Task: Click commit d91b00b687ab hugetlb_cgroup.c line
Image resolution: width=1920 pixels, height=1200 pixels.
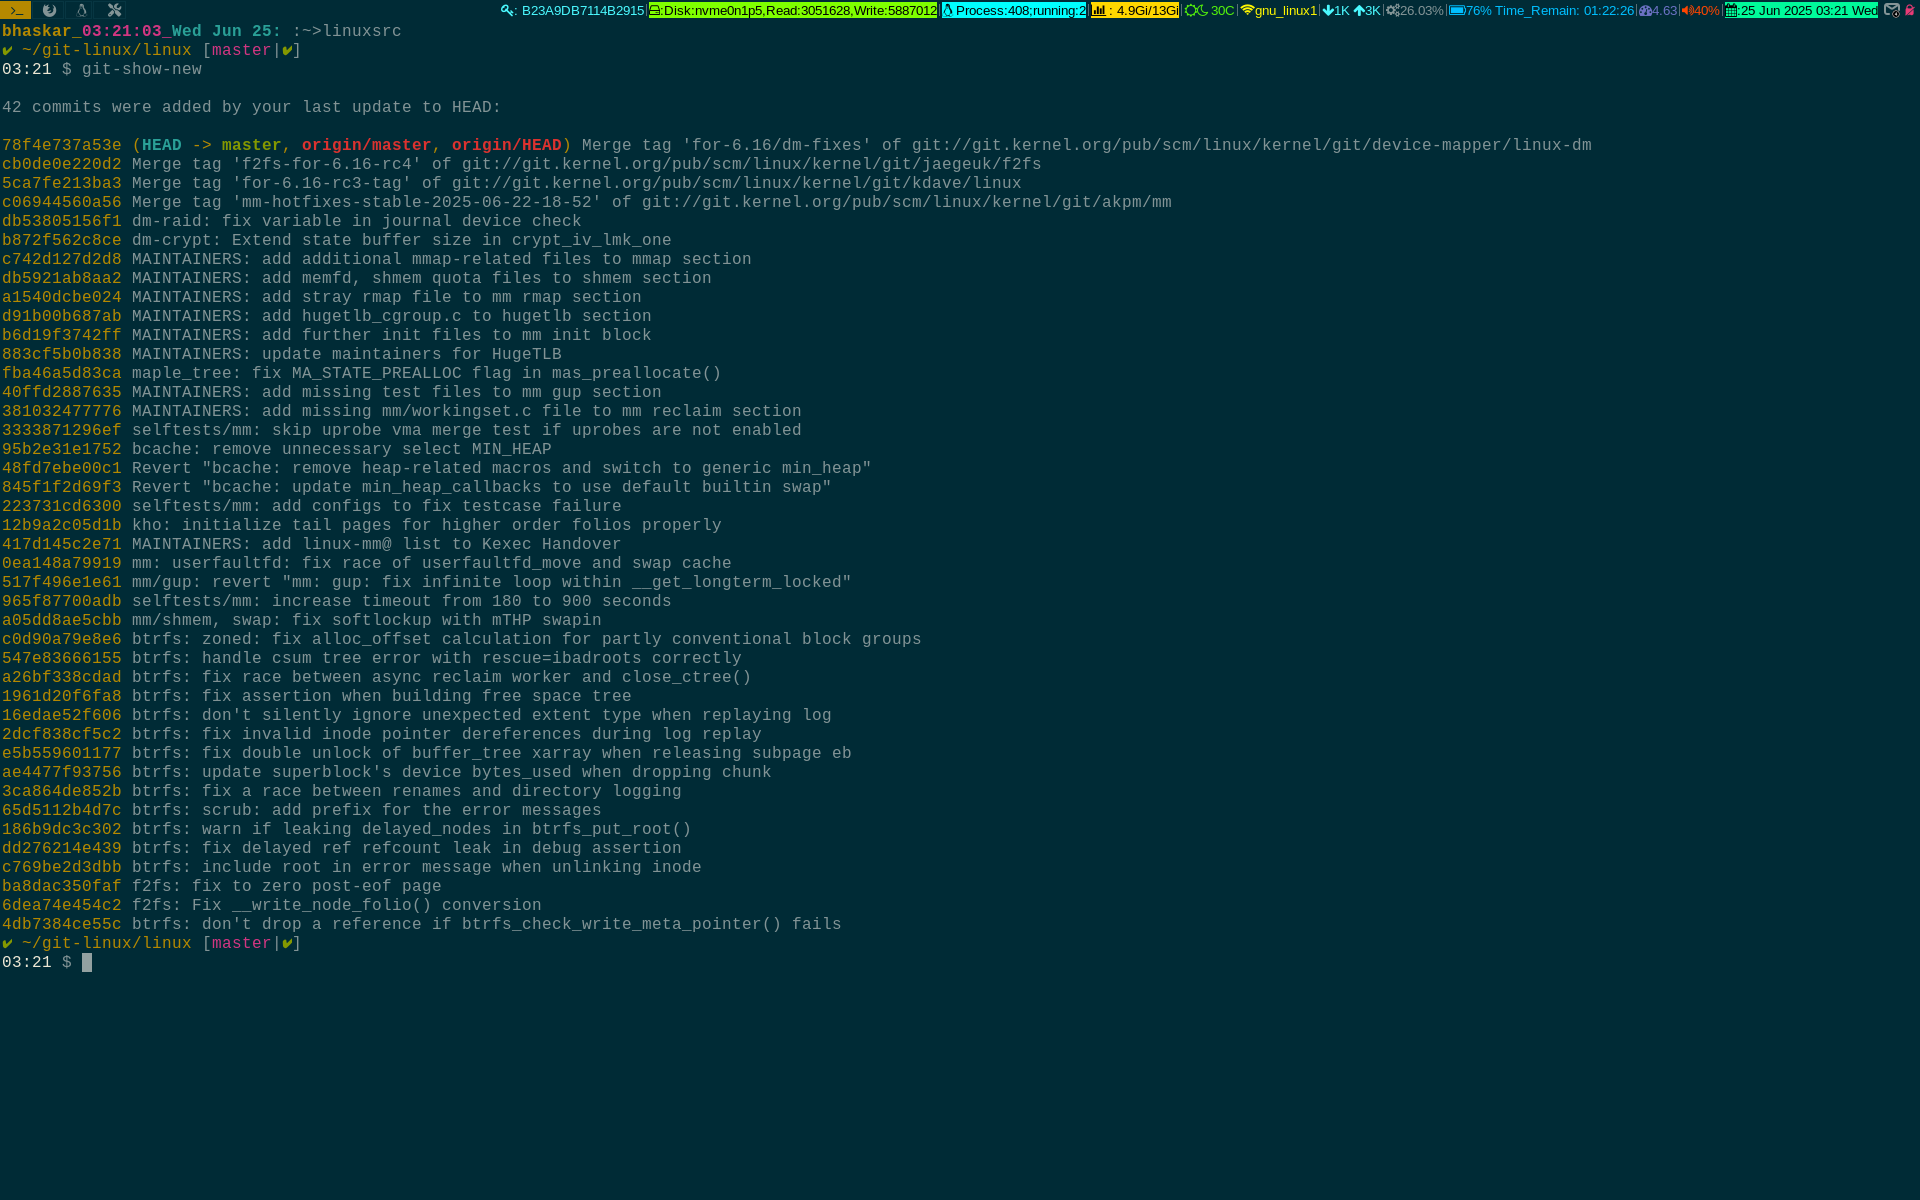Action: [327, 316]
